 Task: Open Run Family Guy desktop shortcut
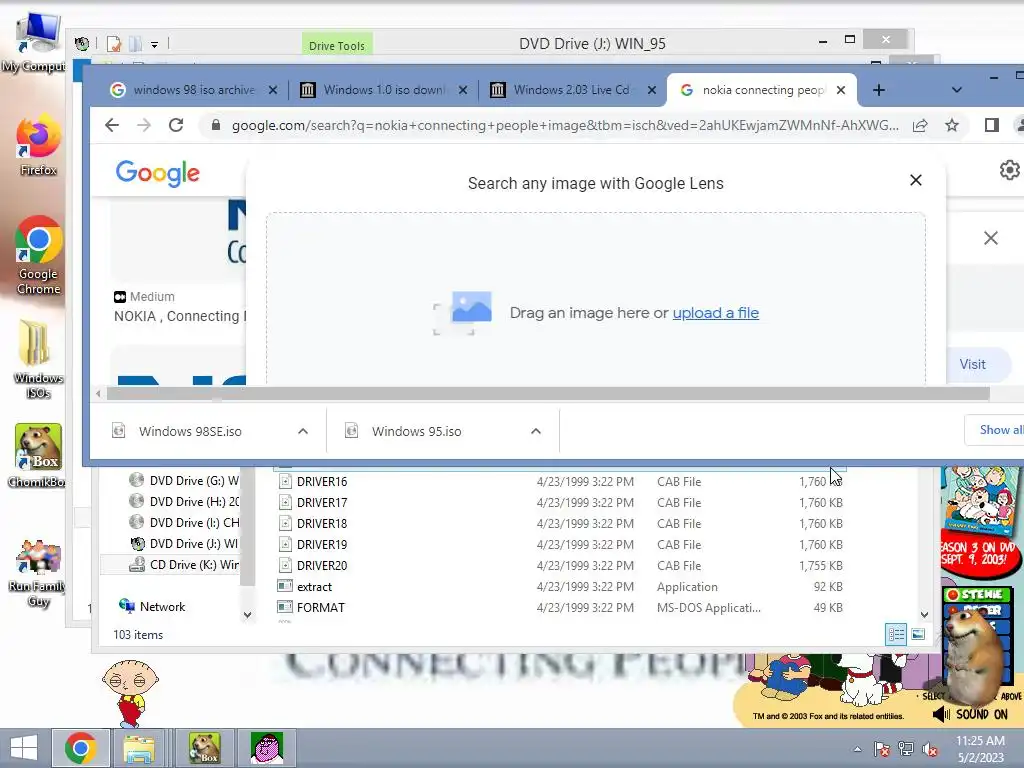38,573
